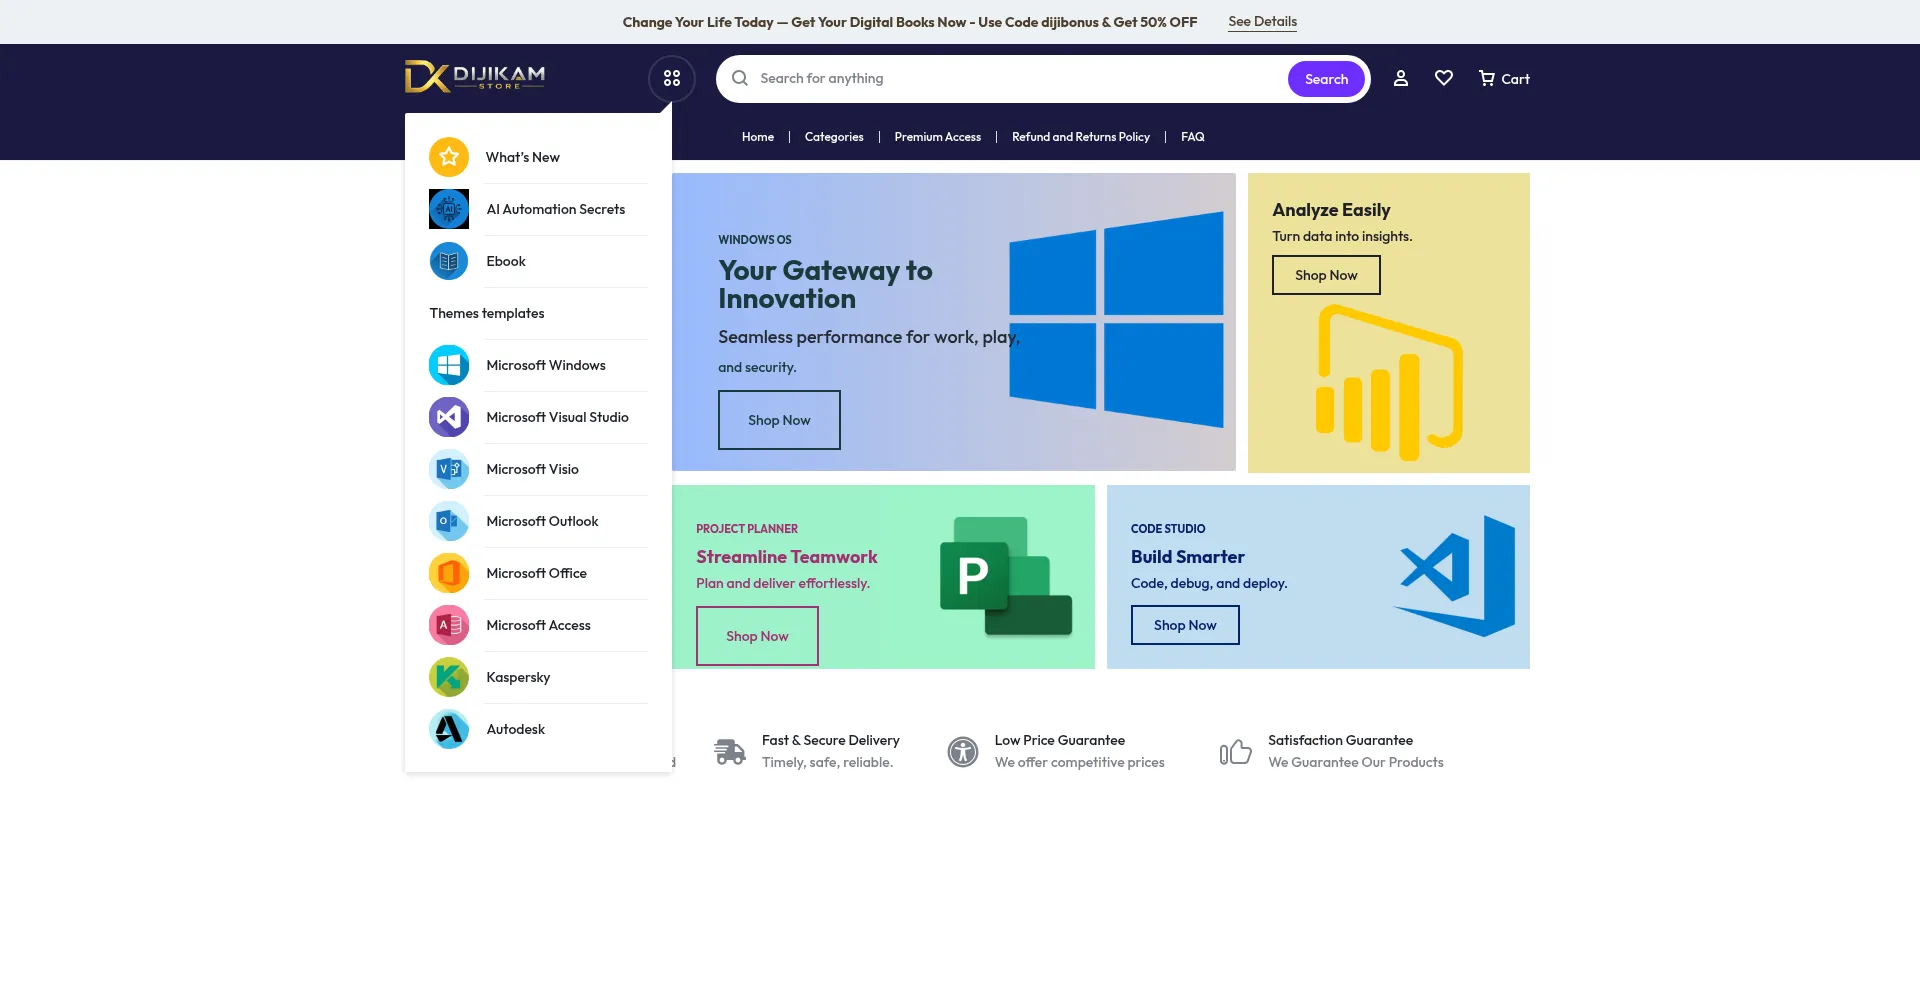The height and width of the screenshot is (993, 1920).
Task: Click Shop Now on Code Studio card
Action: (x=1185, y=625)
